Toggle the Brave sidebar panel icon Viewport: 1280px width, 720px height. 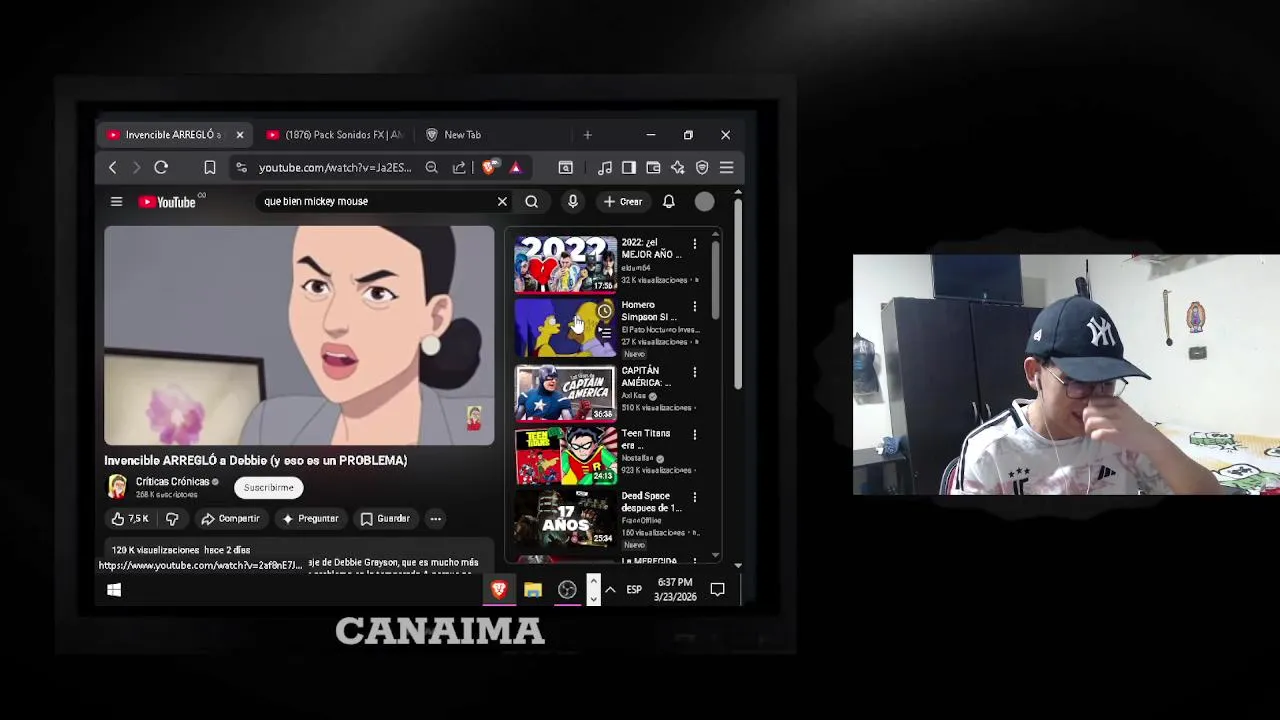pyautogui.click(x=629, y=168)
